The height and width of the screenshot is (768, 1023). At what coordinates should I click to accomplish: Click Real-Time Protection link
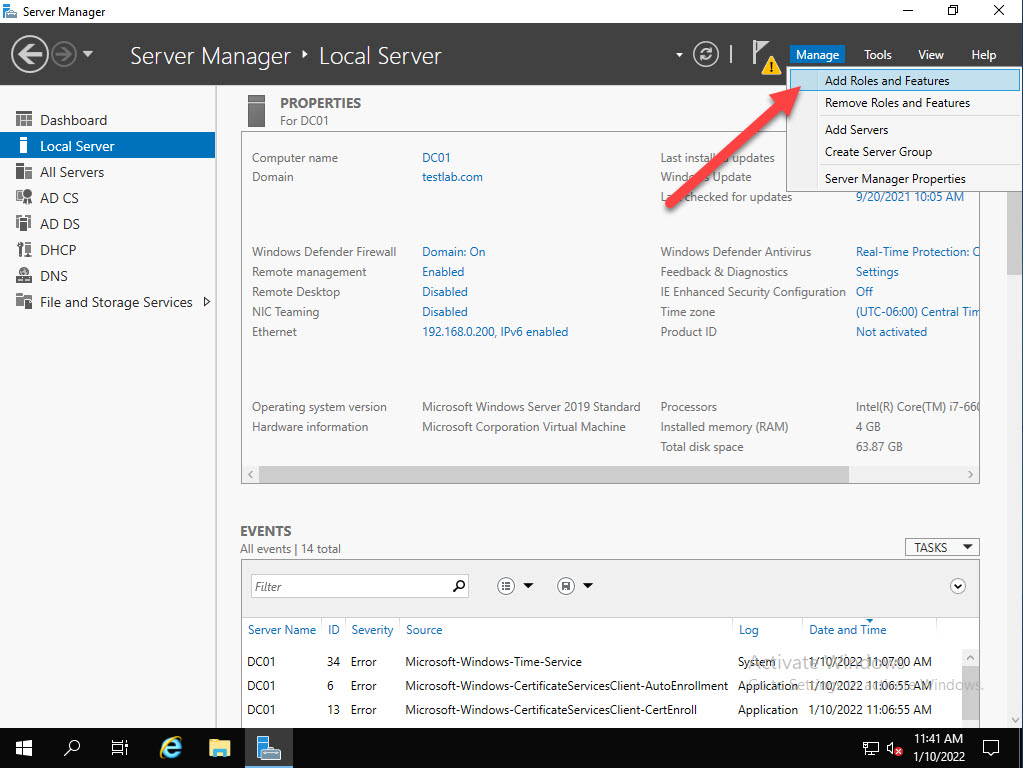(x=917, y=252)
